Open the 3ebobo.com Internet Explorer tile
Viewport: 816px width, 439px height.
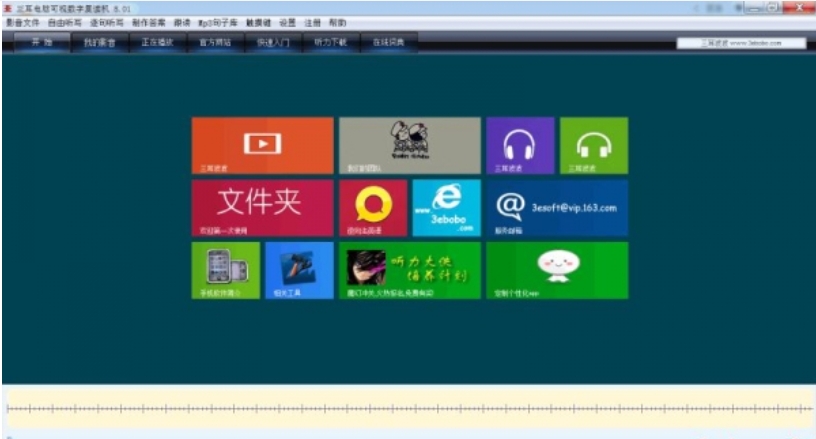pyautogui.click(x=447, y=208)
